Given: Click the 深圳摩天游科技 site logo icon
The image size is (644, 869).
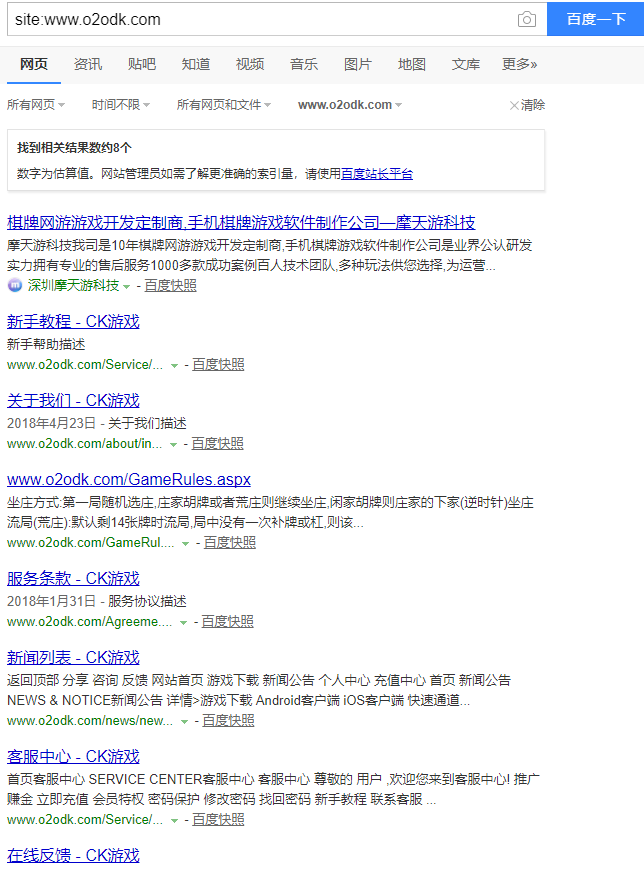Looking at the screenshot, I should pyautogui.click(x=15, y=285).
